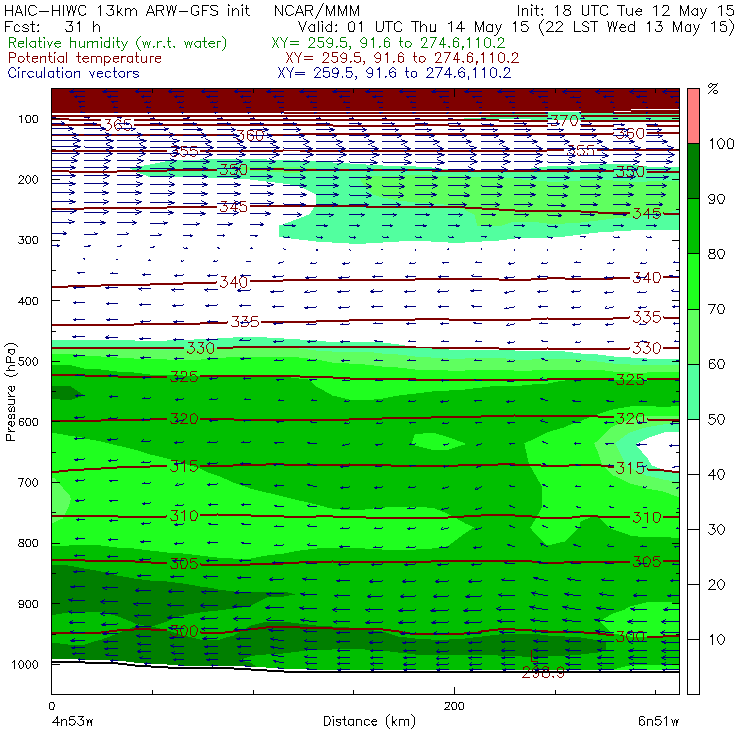Click the red XY coordinates text
This screenshot has height=740, width=740.
click(x=402, y=58)
